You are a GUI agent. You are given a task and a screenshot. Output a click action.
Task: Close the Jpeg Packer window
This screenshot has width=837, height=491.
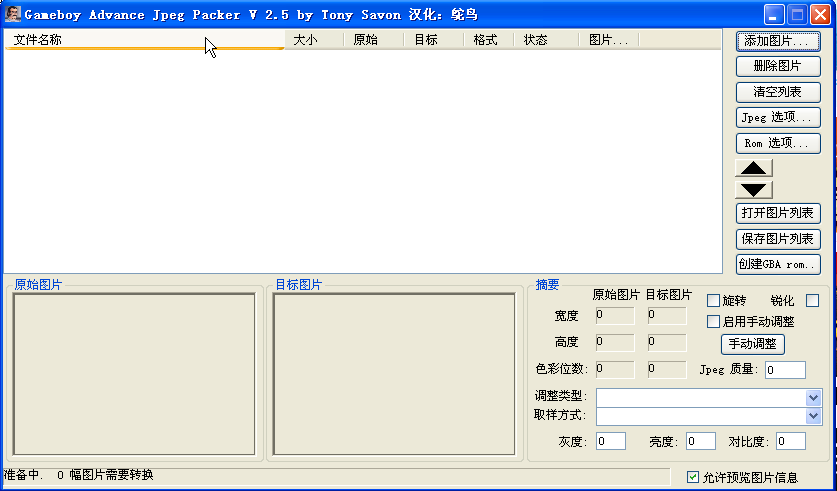pos(820,14)
